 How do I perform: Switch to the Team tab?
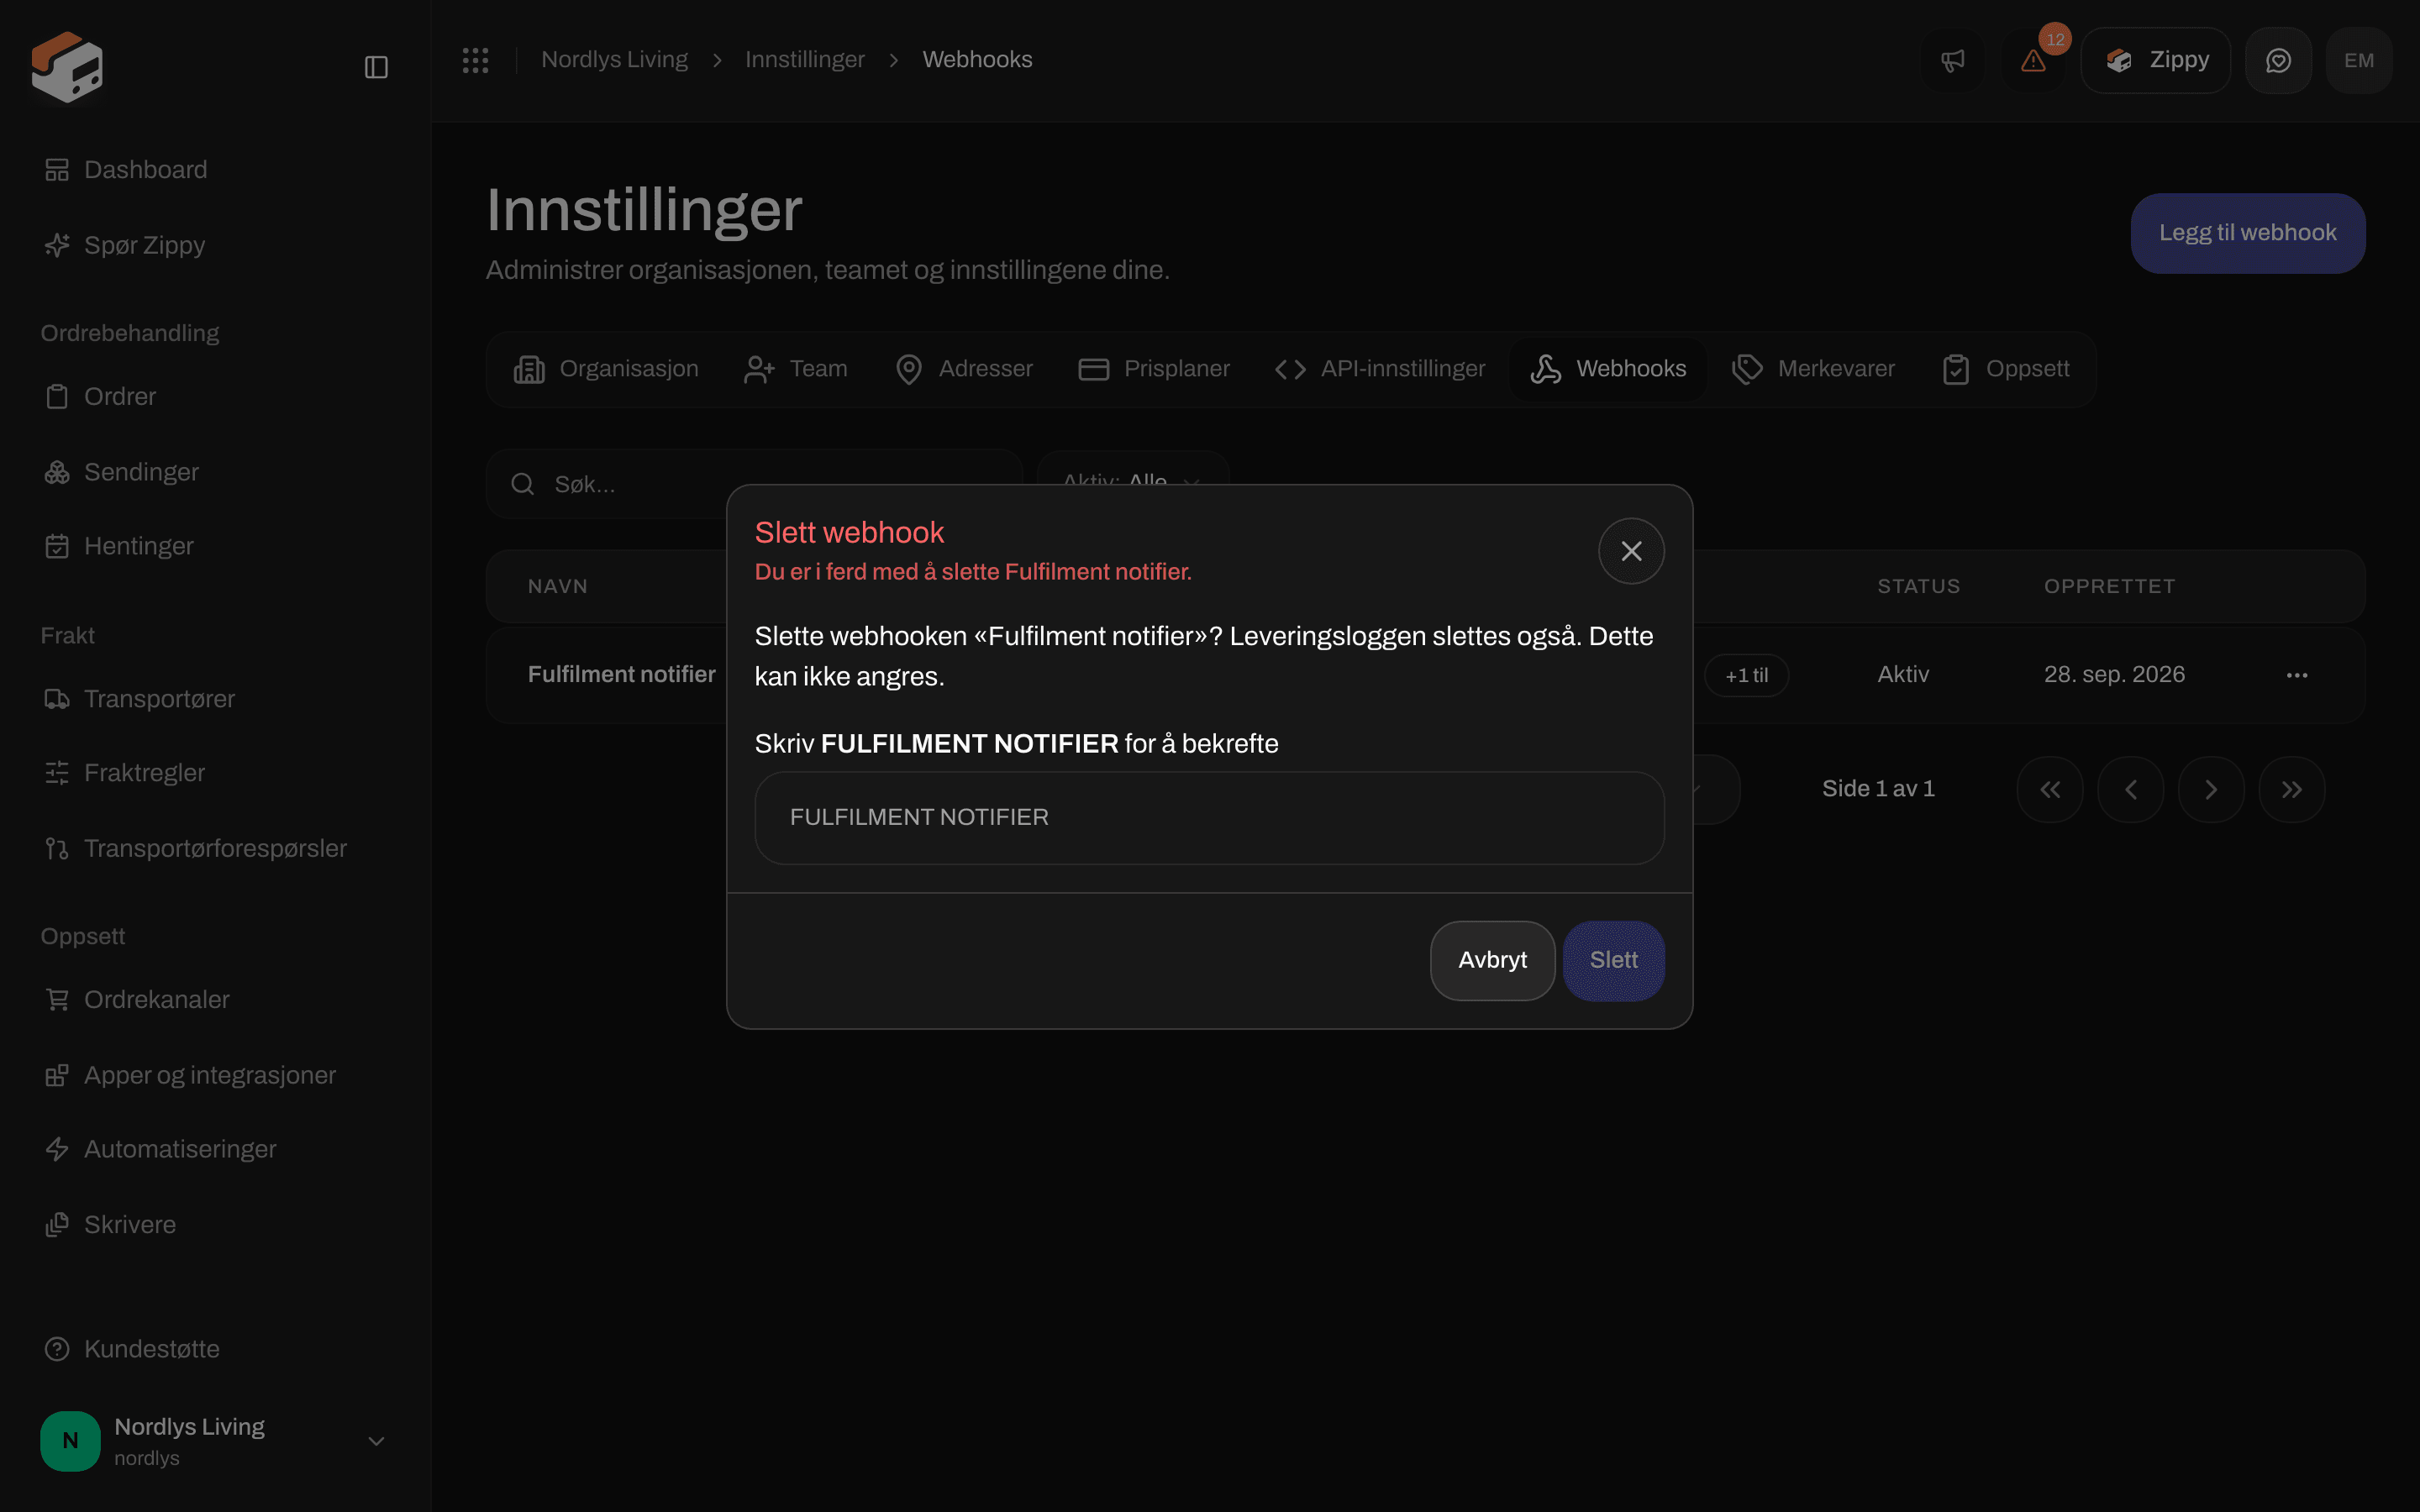796,369
